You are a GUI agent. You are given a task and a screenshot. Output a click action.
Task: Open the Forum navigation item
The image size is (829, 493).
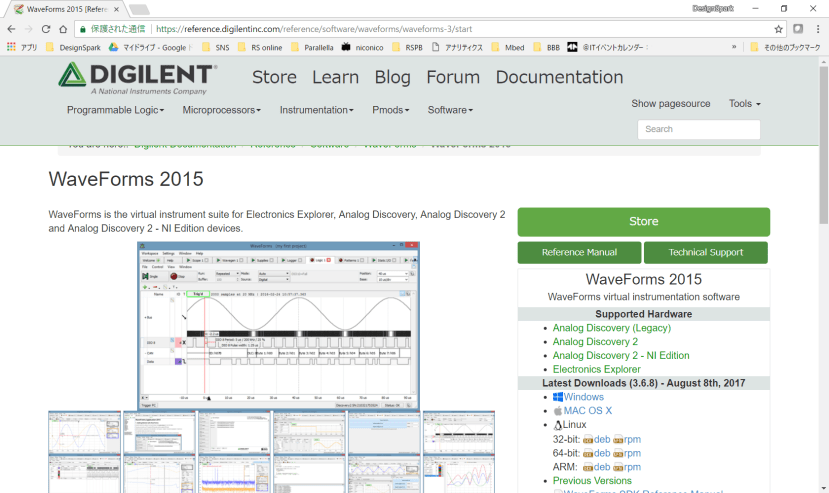(453, 77)
